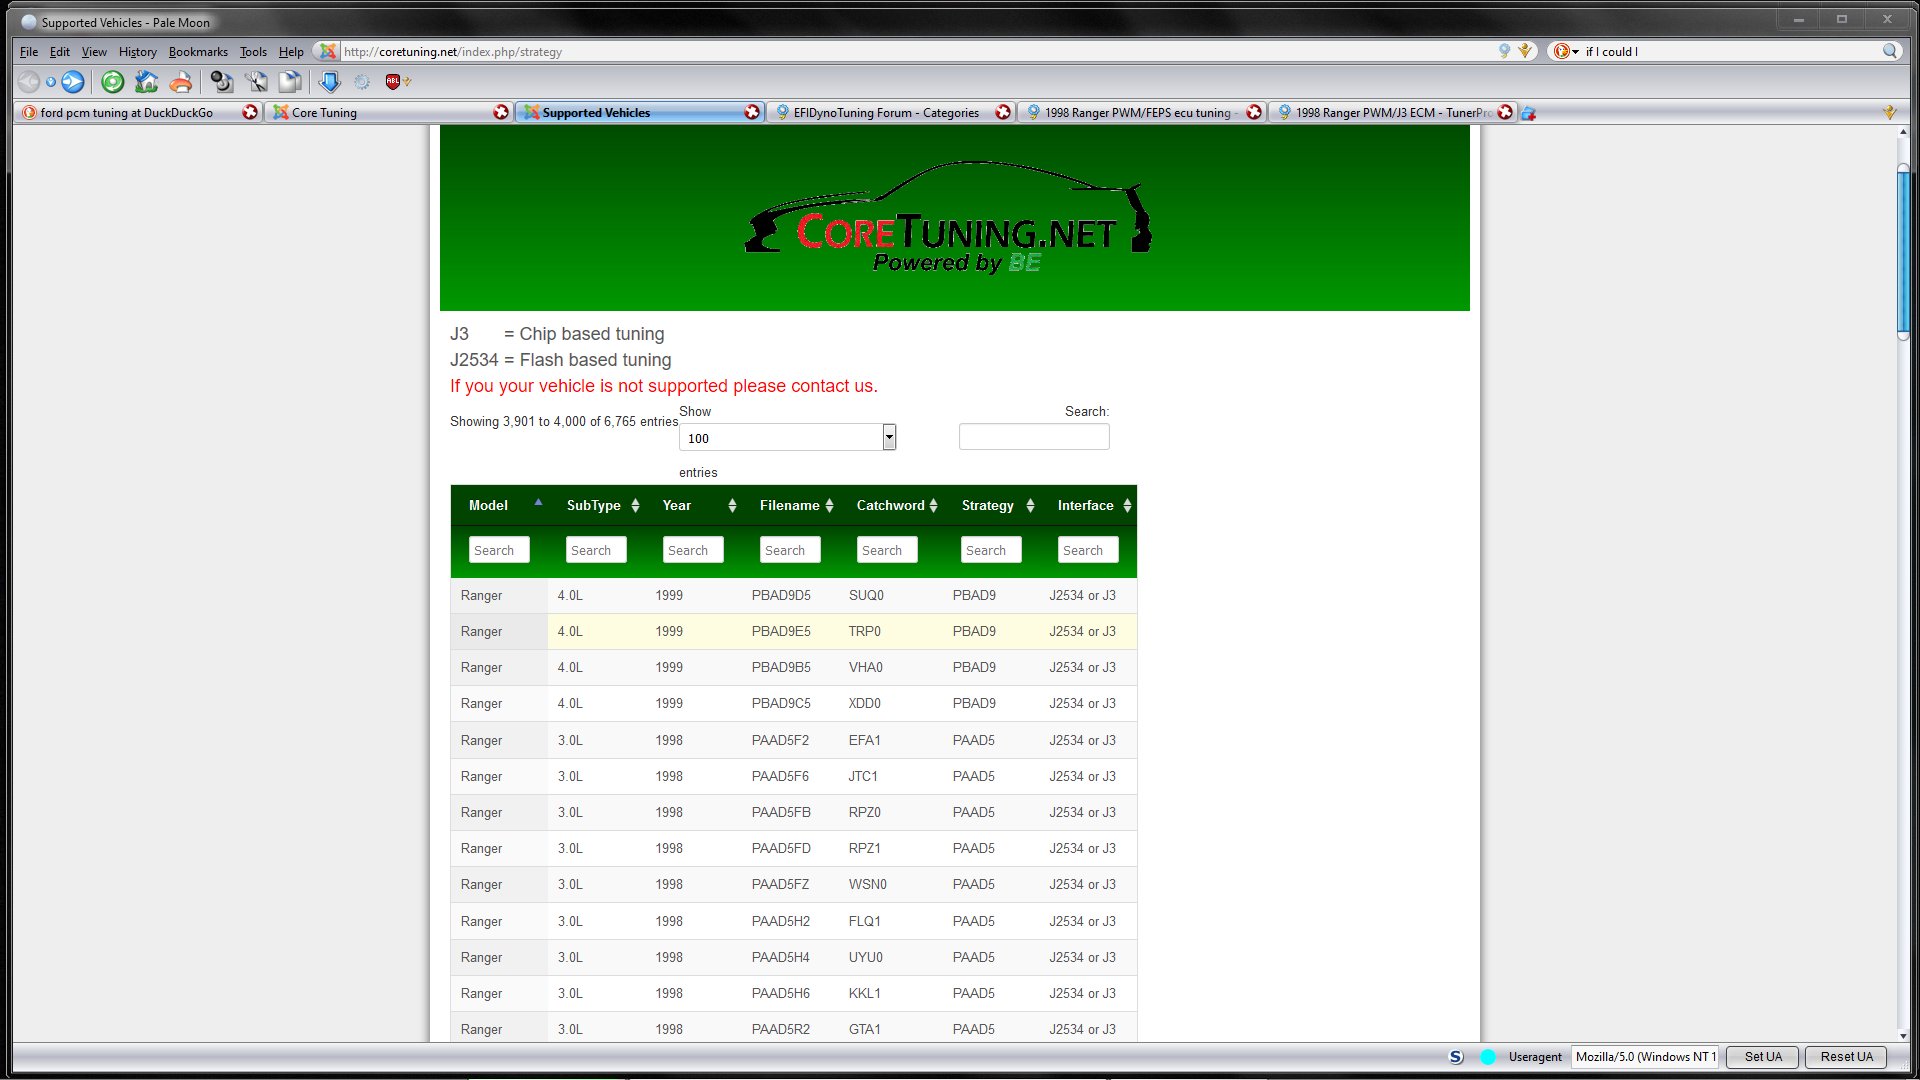Click the vertical scrollbar thumb
Image resolution: width=1920 pixels, height=1080 pixels.
(x=1903, y=250)
